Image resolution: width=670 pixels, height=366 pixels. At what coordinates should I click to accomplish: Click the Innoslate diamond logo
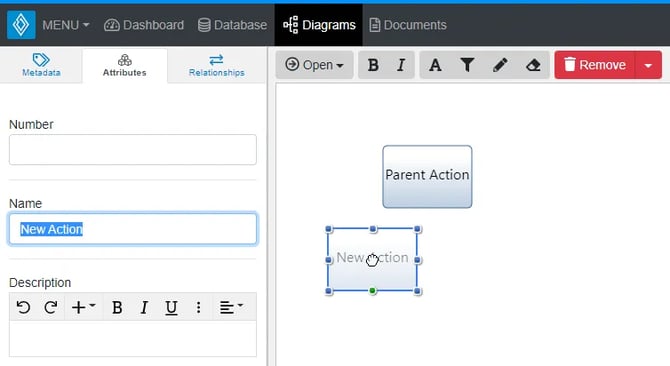click(x=21, y=25)
